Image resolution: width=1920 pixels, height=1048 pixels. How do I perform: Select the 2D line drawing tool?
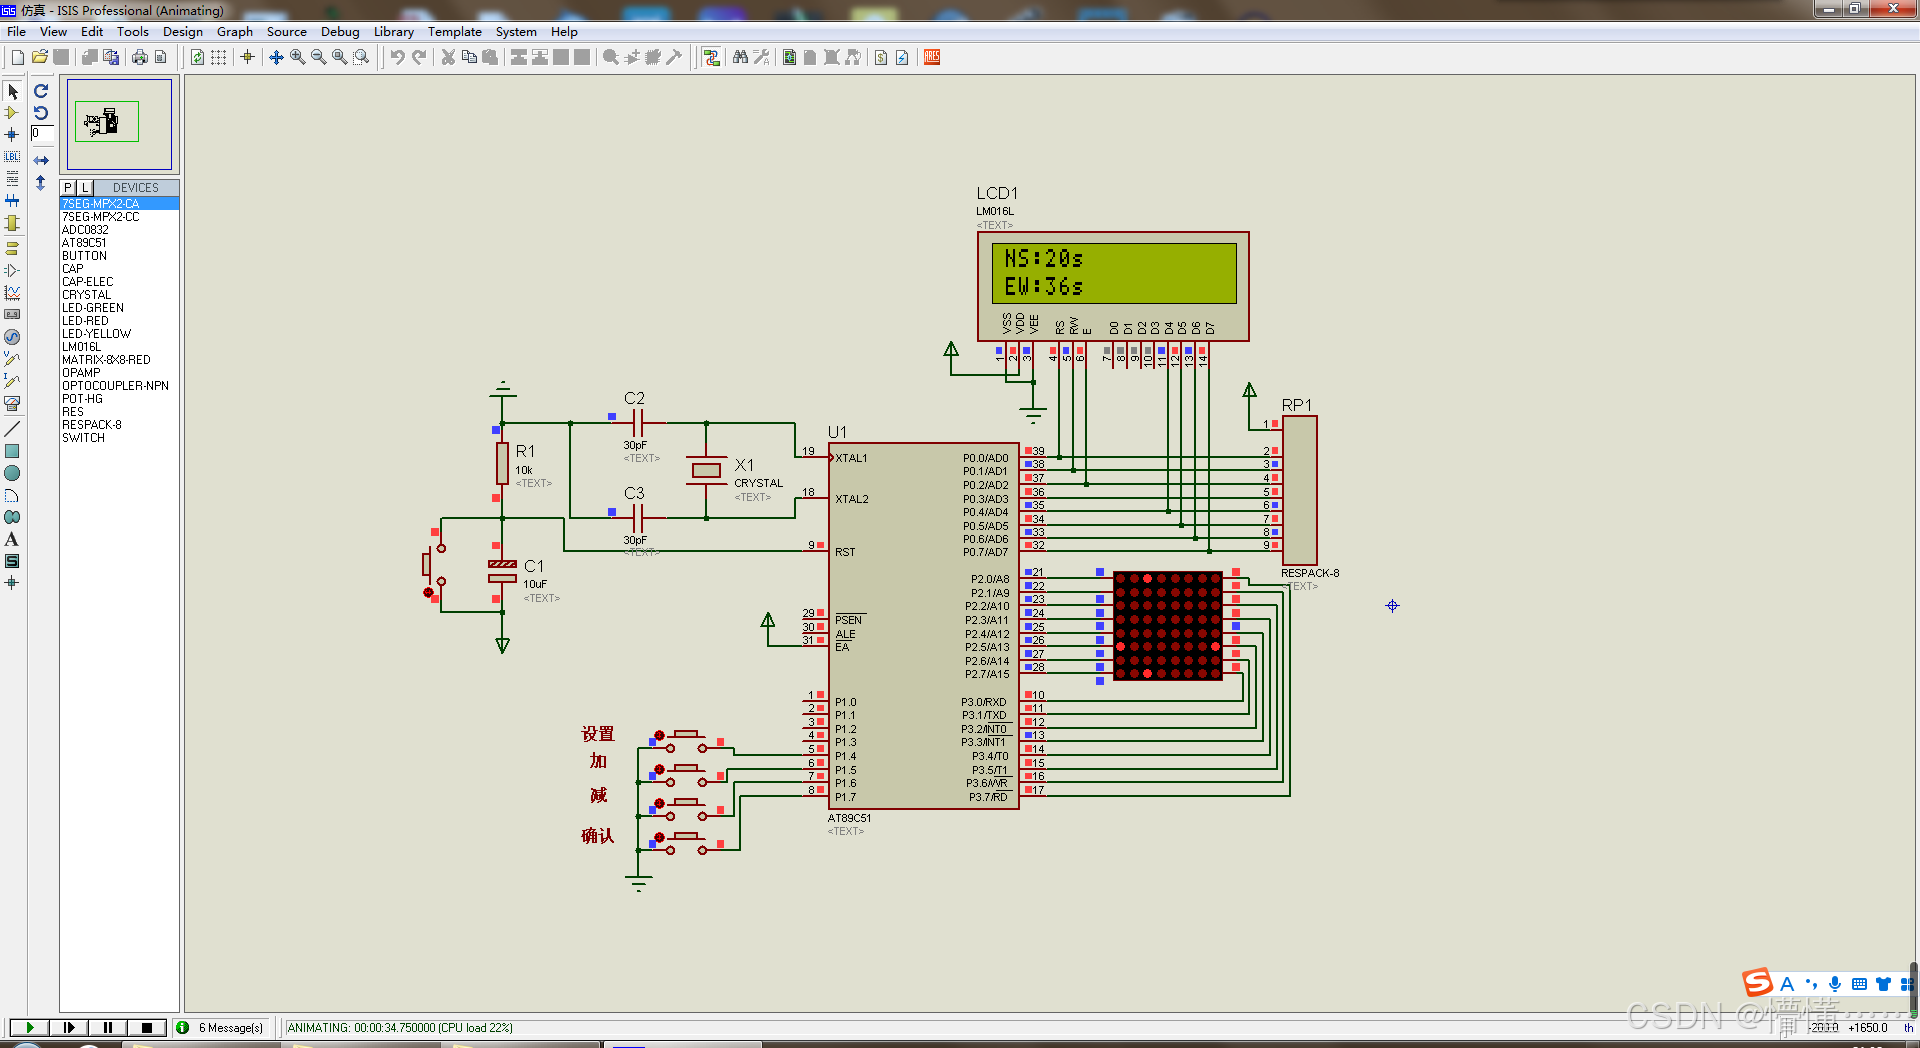[12, 429]
